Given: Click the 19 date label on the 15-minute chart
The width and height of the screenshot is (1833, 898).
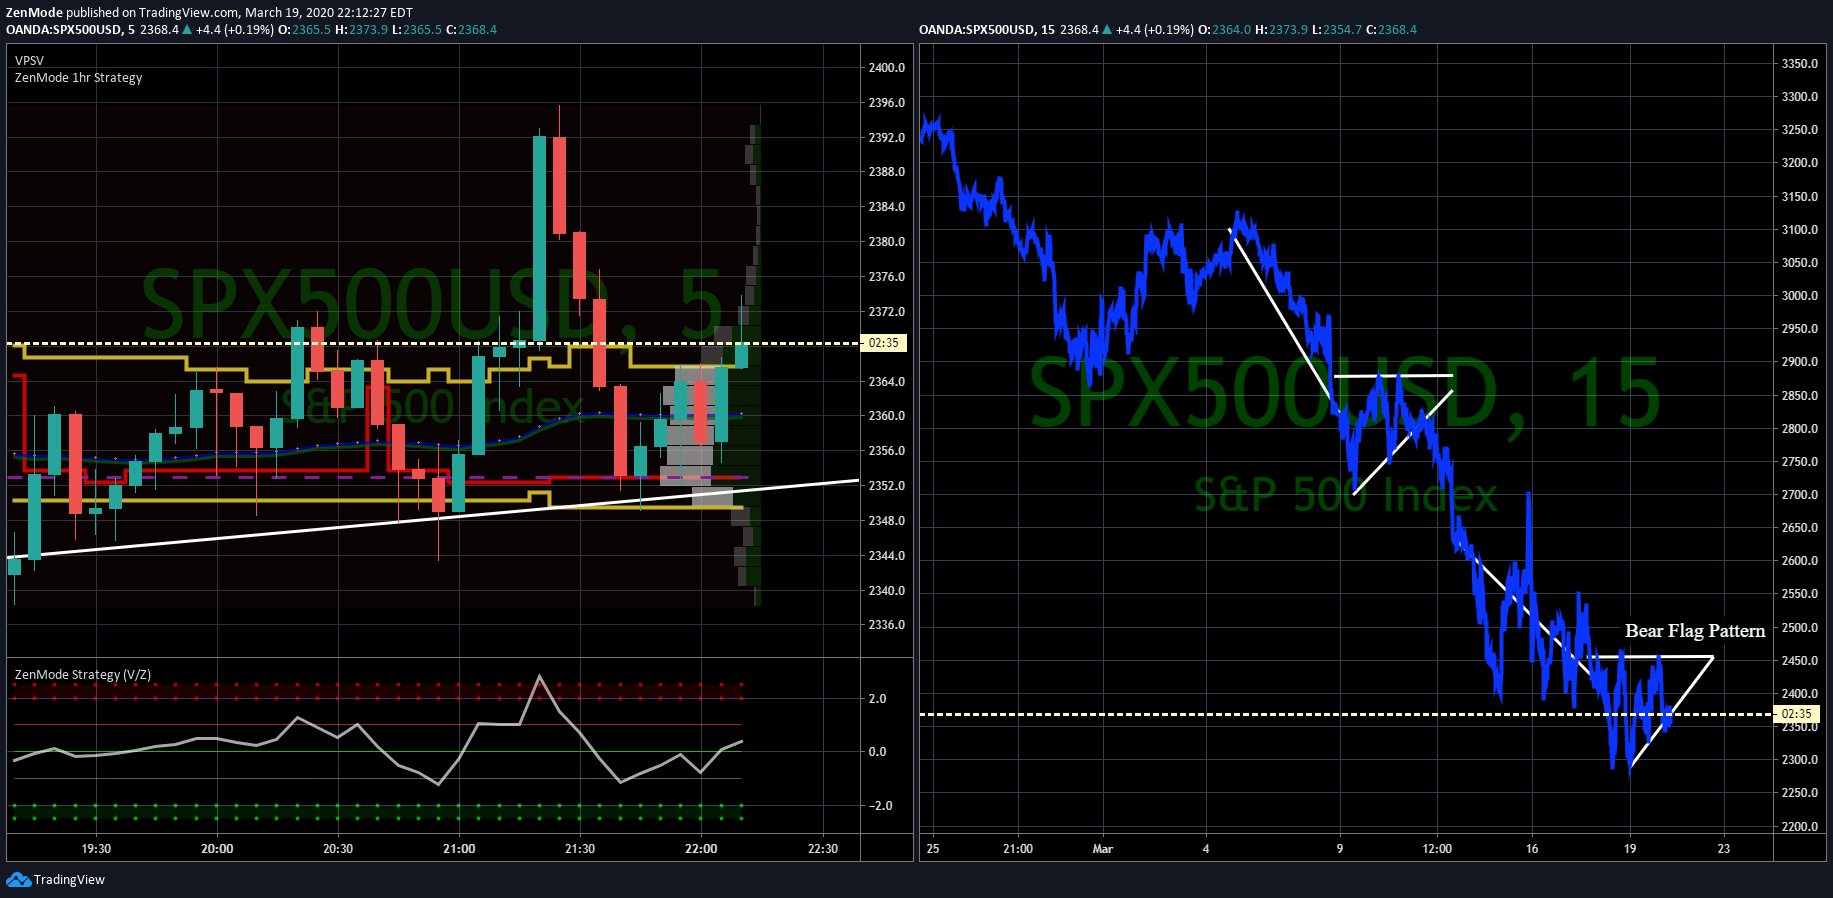Looking at the screenshot, I should click(1630, 849).
